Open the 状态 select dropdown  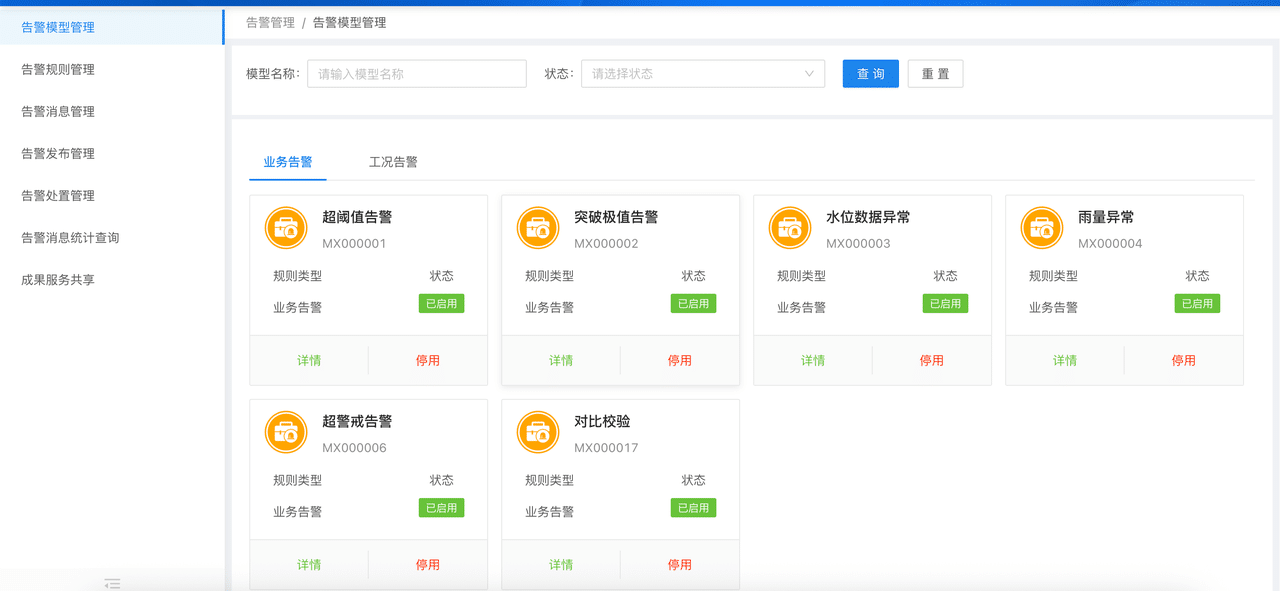pyautogui.click(x=703, y=74)
